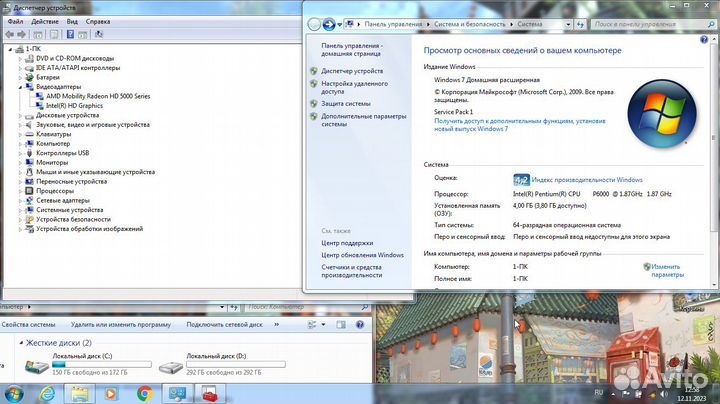Open the Действие menu
Image resolution: width=720 pixels, height=404 pixels.
[x=45, y=22]
